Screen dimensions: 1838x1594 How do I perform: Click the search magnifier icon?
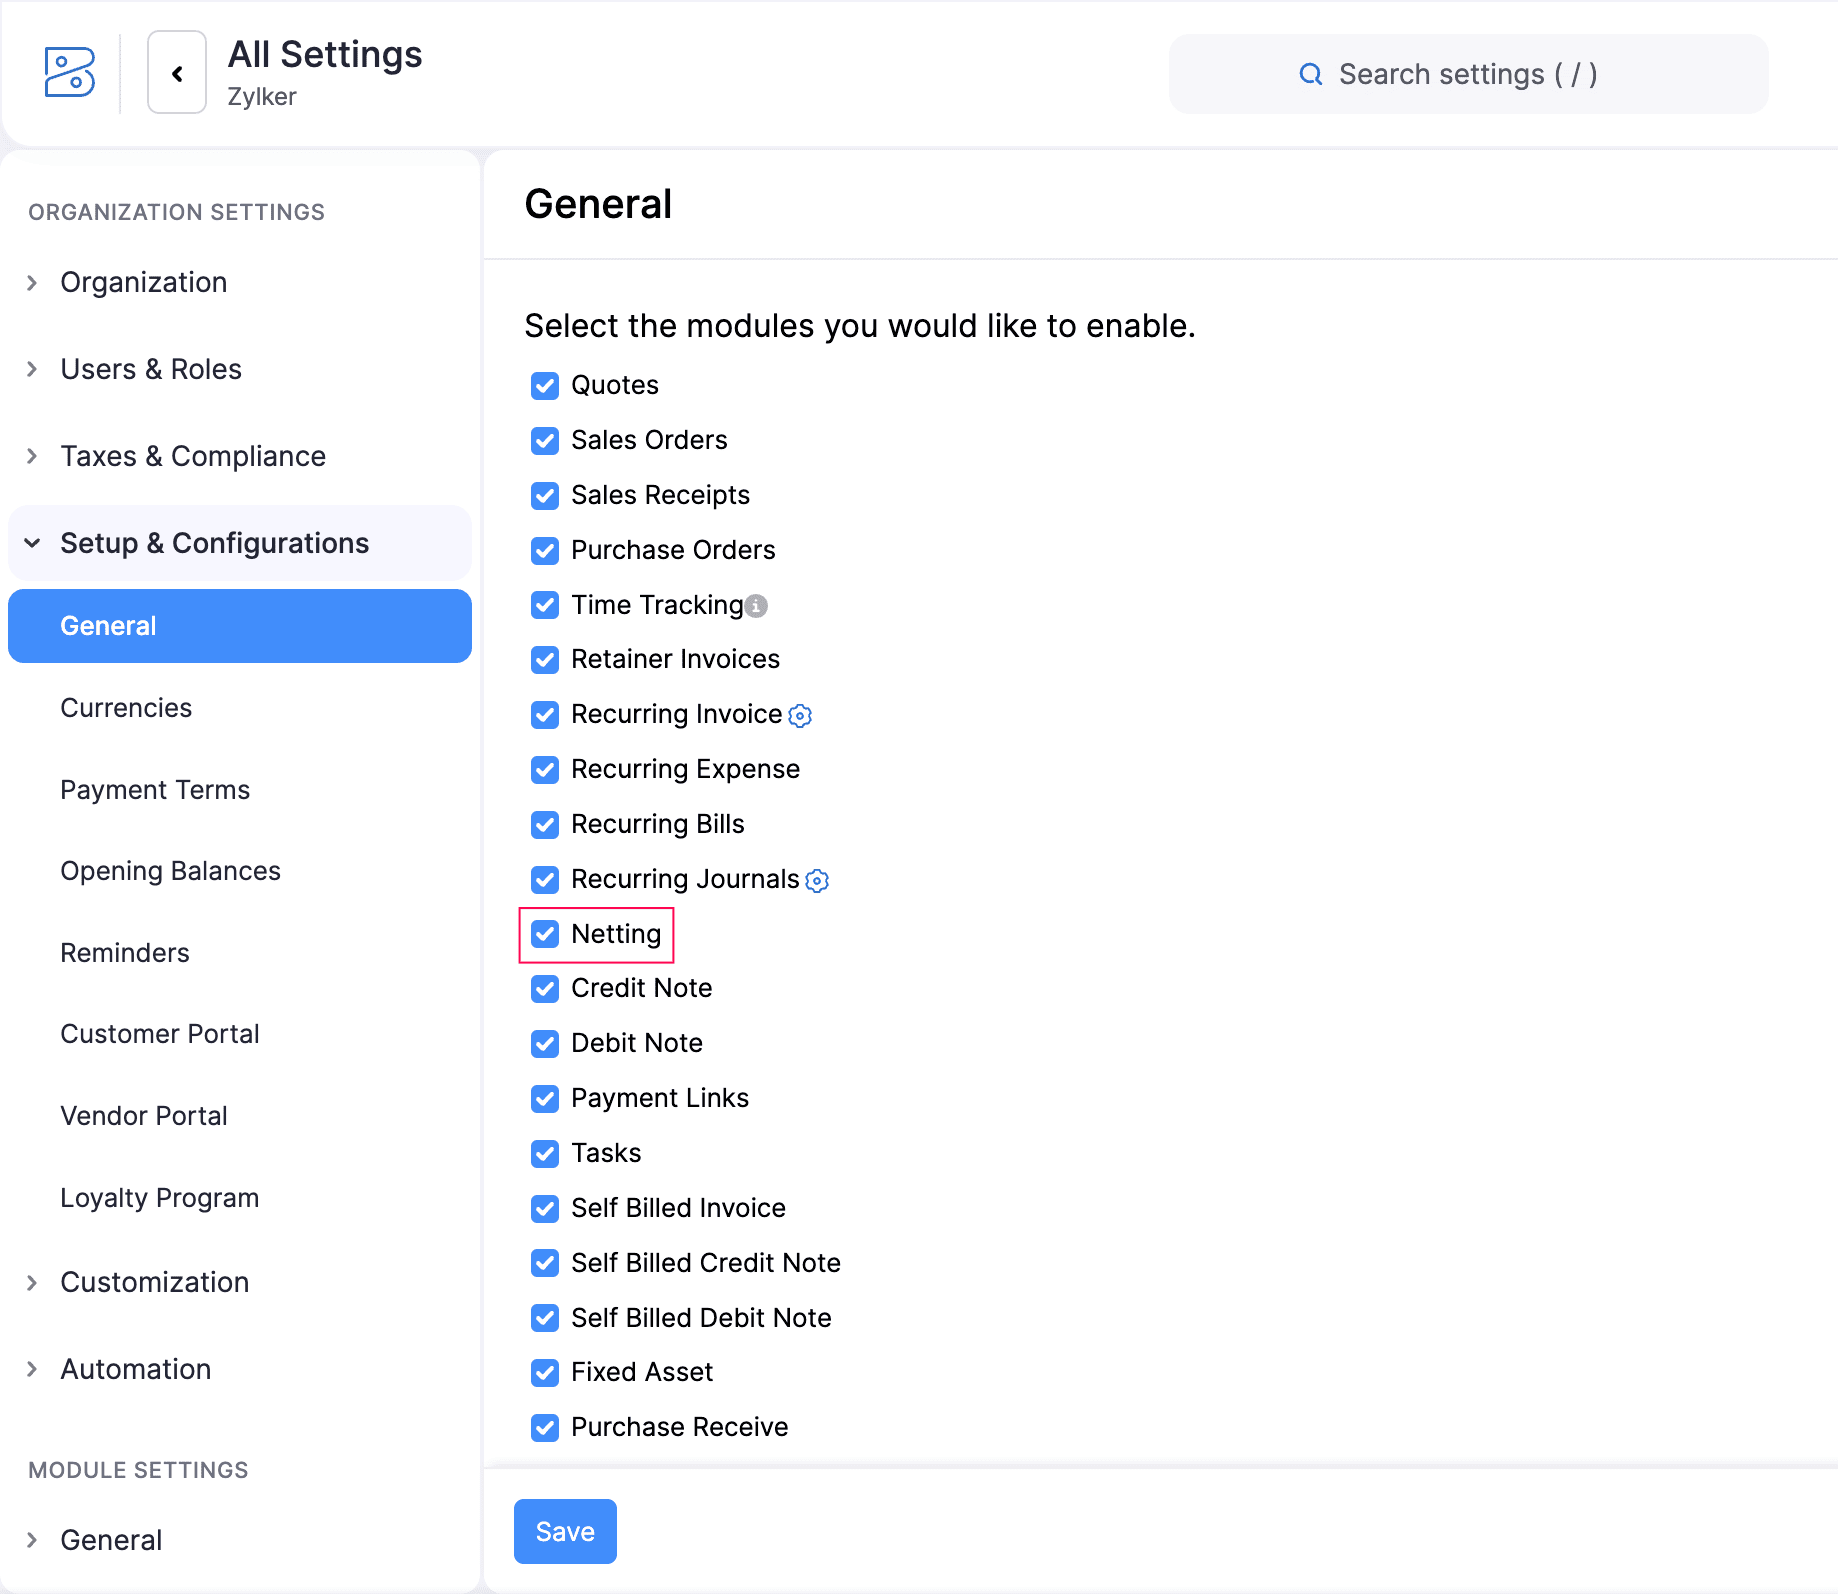(x=1311, y=74)
